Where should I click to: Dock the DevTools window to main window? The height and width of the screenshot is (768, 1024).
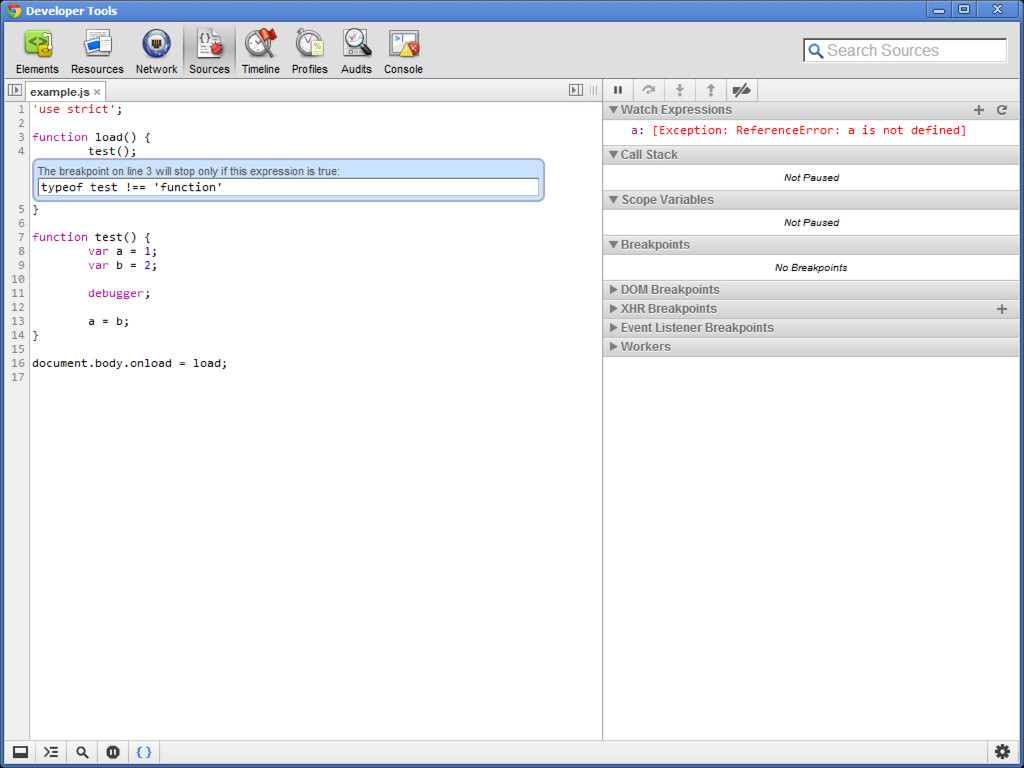pyautogui.click(x=20, y=752)
